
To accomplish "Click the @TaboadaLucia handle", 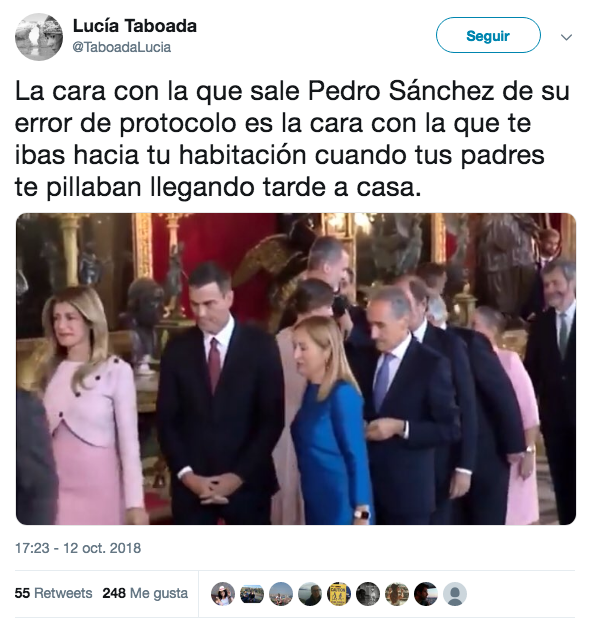I will click(x=121, y=47).
